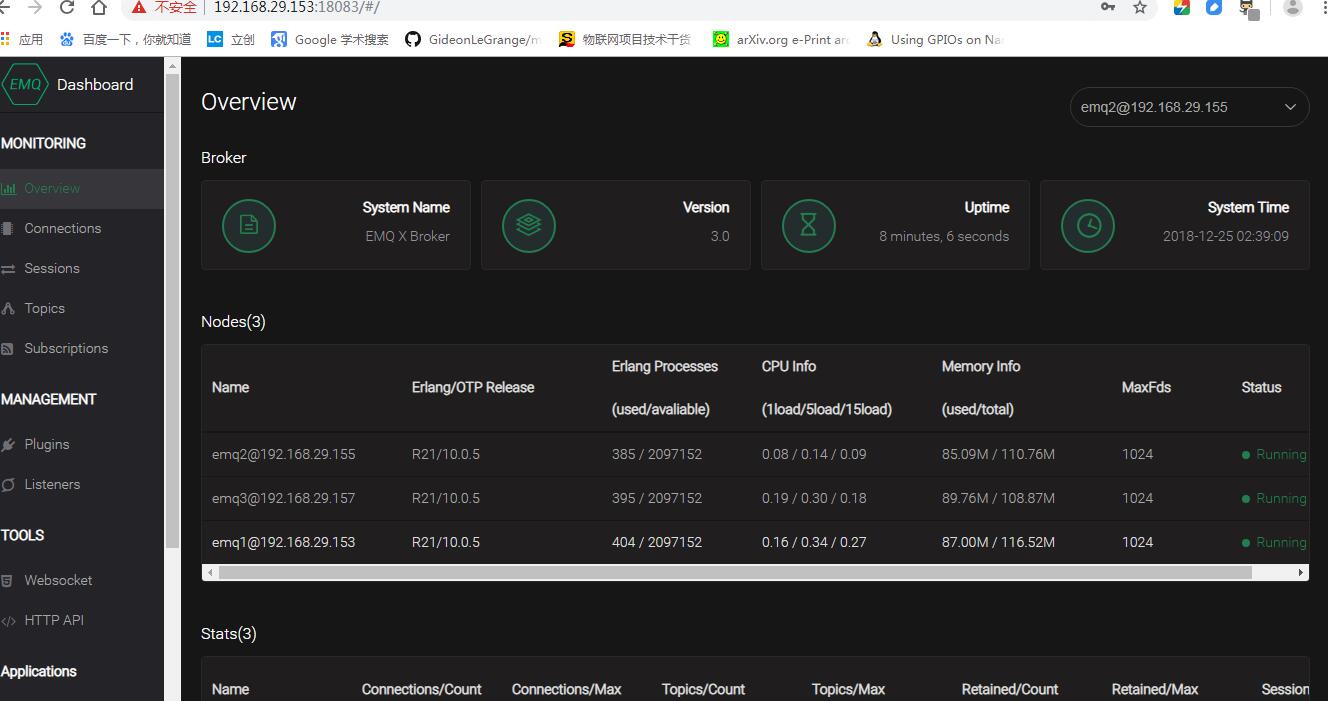This screenshot has width=1328, height=701.
Task: Click node name emq1@192.168.29.153 in table
Action: [x=284, y=542]
